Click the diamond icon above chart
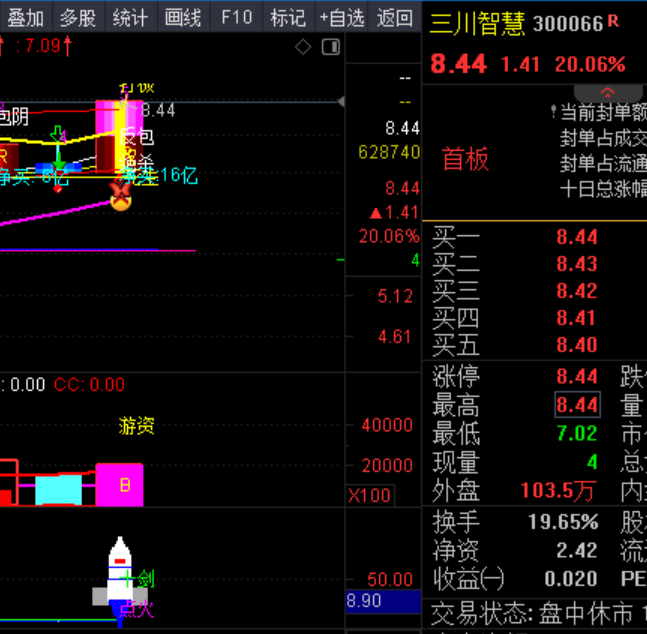This screenshot has height=634, width=647. click(303, 47)
